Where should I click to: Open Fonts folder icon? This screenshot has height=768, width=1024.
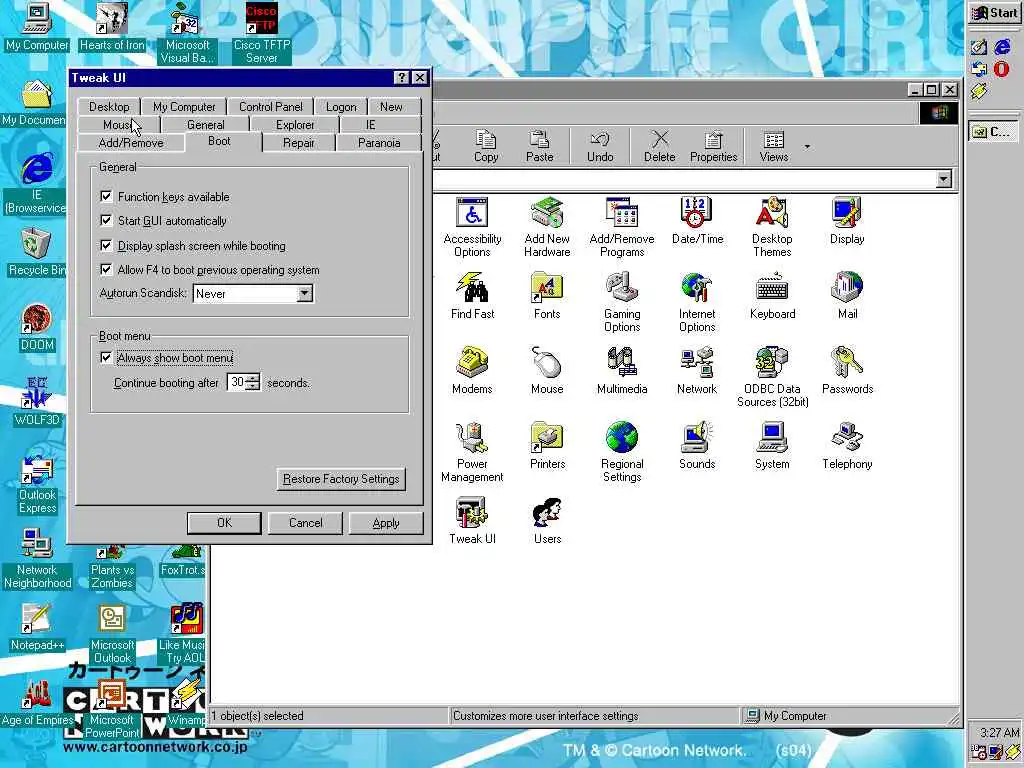pyautogui.click(x=547, y=296)
